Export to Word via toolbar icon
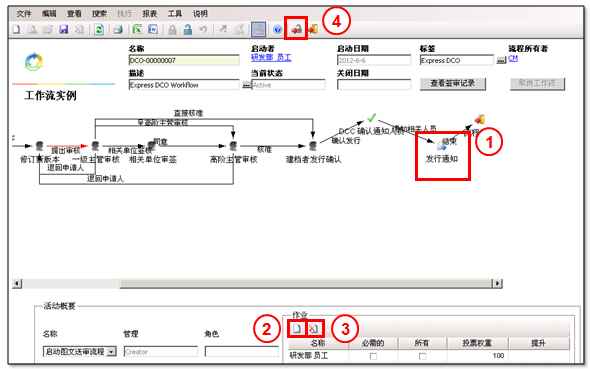 (153, 29)
